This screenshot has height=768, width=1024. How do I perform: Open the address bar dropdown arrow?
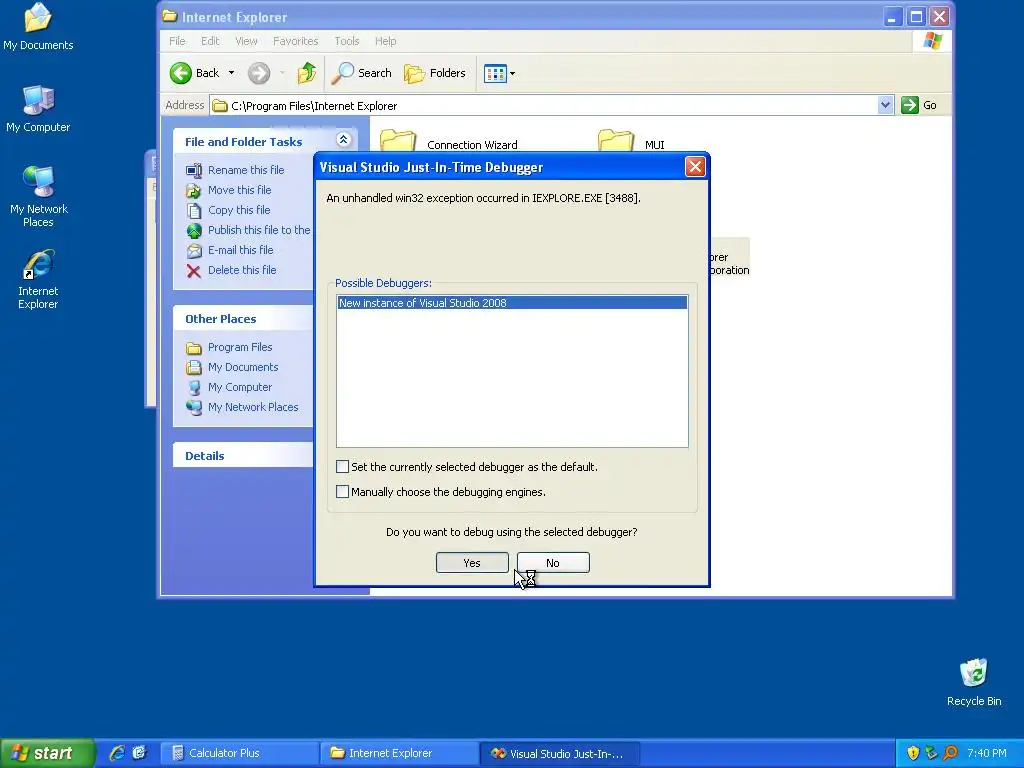point(885,105)
